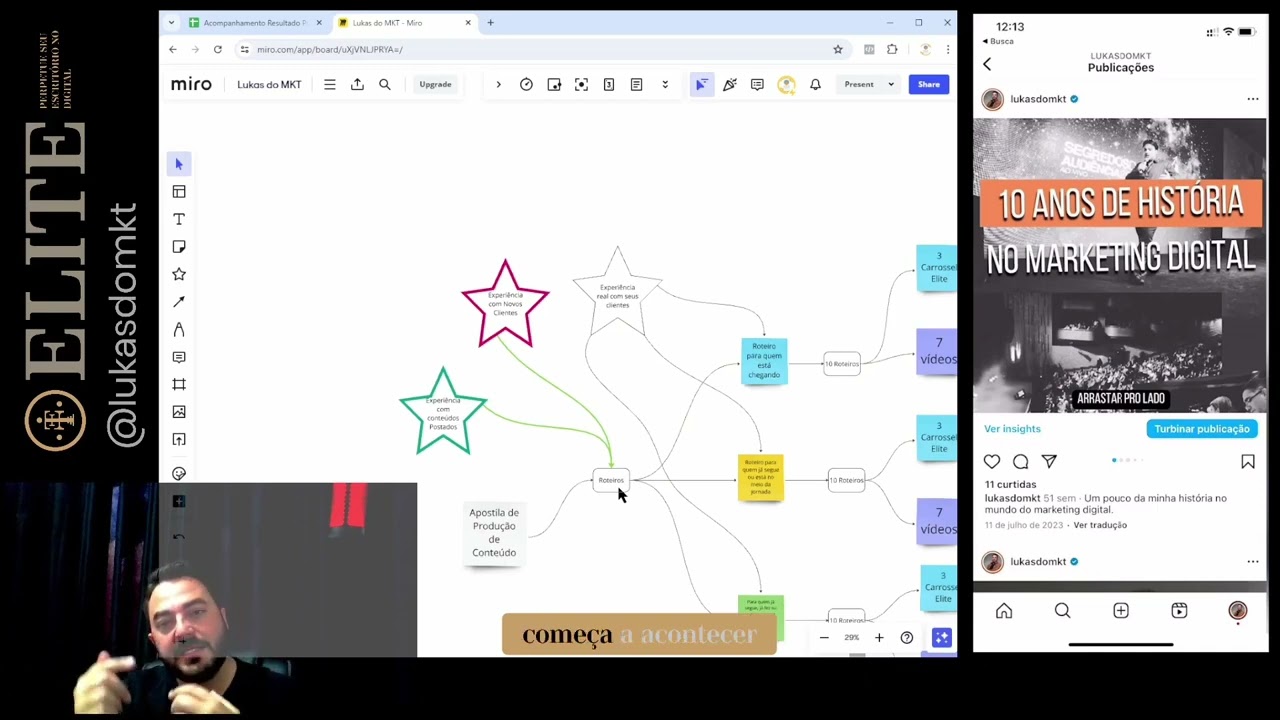Export the board with the upload arrow icon
The width and height of the screenshot is (1280, 720).
(x=357, y=85)
